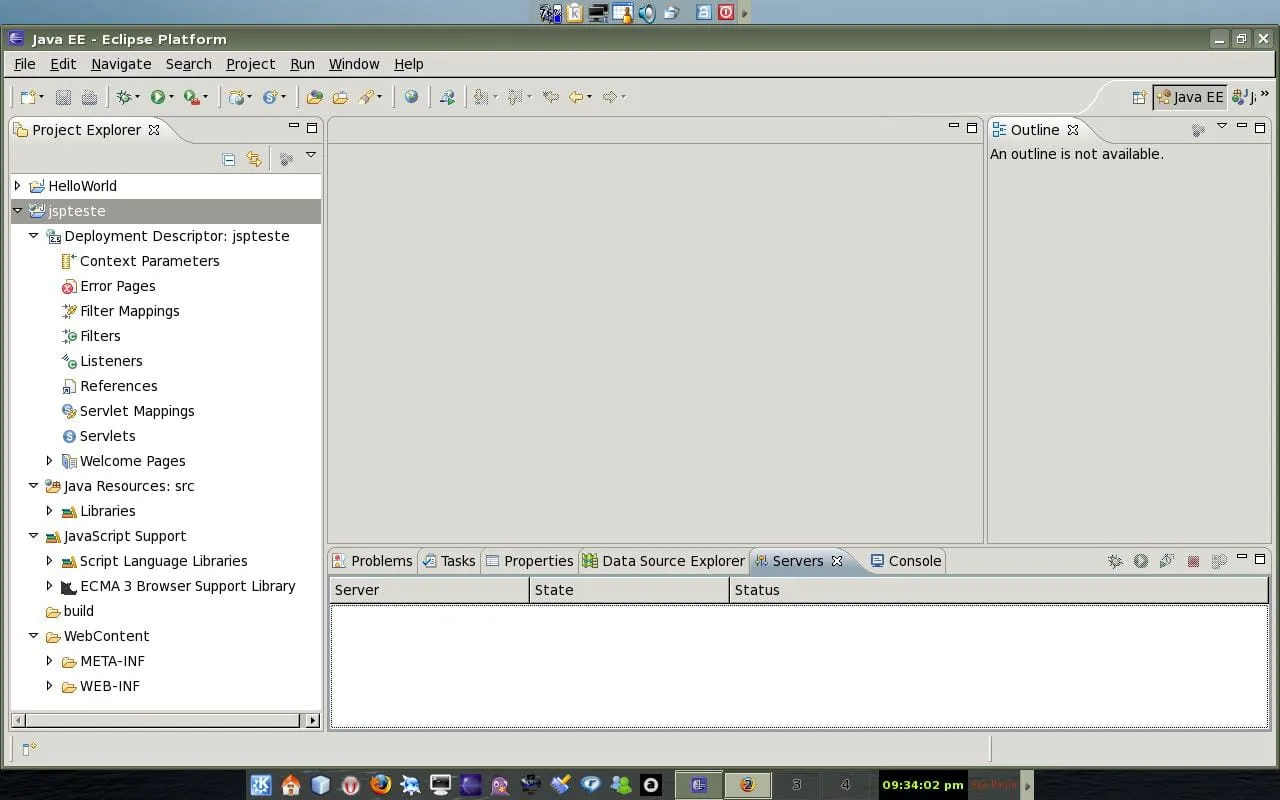Image resolution: width=1280 pixels, height=800 pixels.
Task: Start the server in debug mode
Action: tap(1115, 561)
